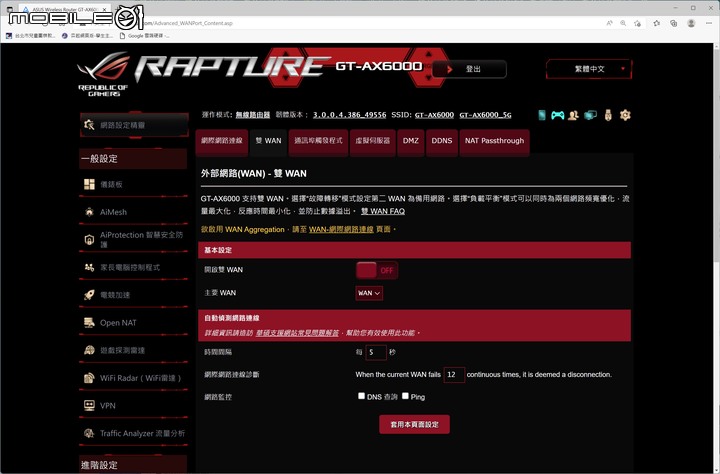Click firmware version 3.0.0.4.386_49556 link

[349, 115]
